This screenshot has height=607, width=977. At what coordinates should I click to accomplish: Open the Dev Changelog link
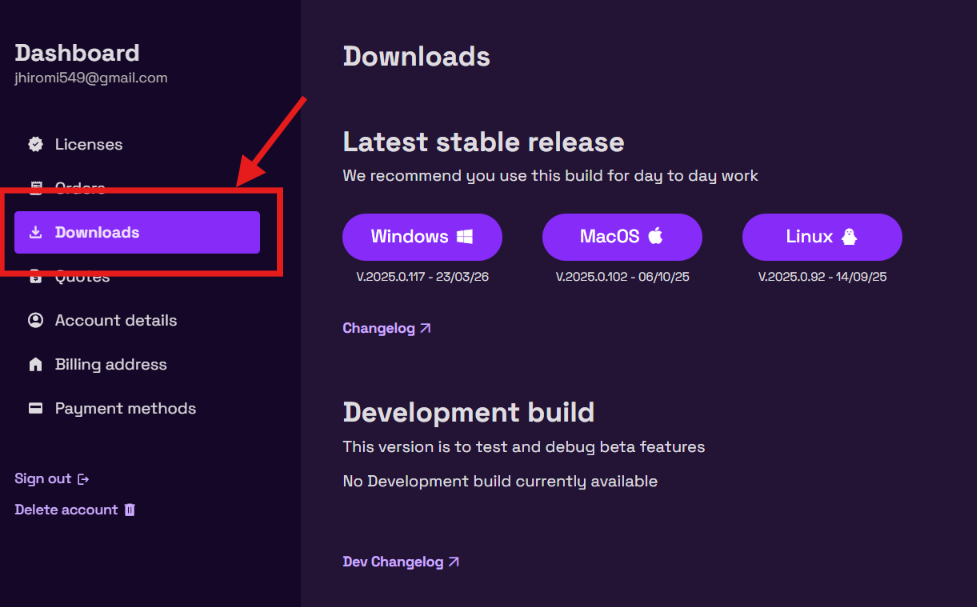(401, 562)
